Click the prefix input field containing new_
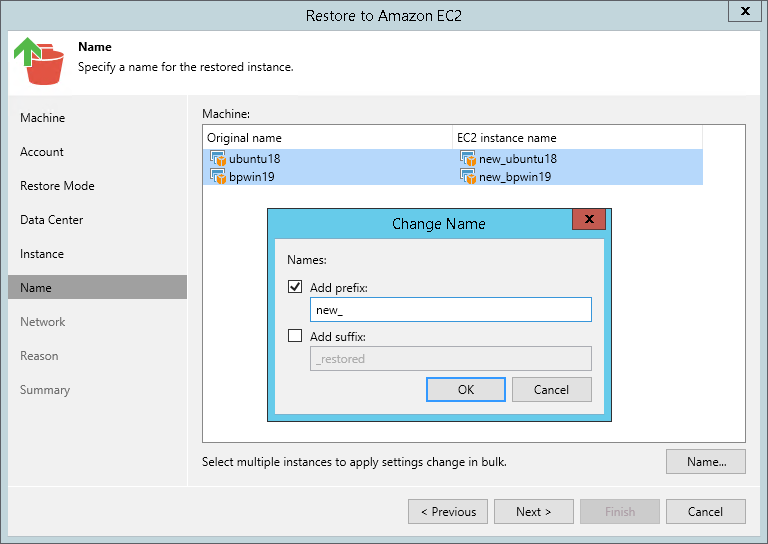The image size is (768, 544). click(451, 309)
